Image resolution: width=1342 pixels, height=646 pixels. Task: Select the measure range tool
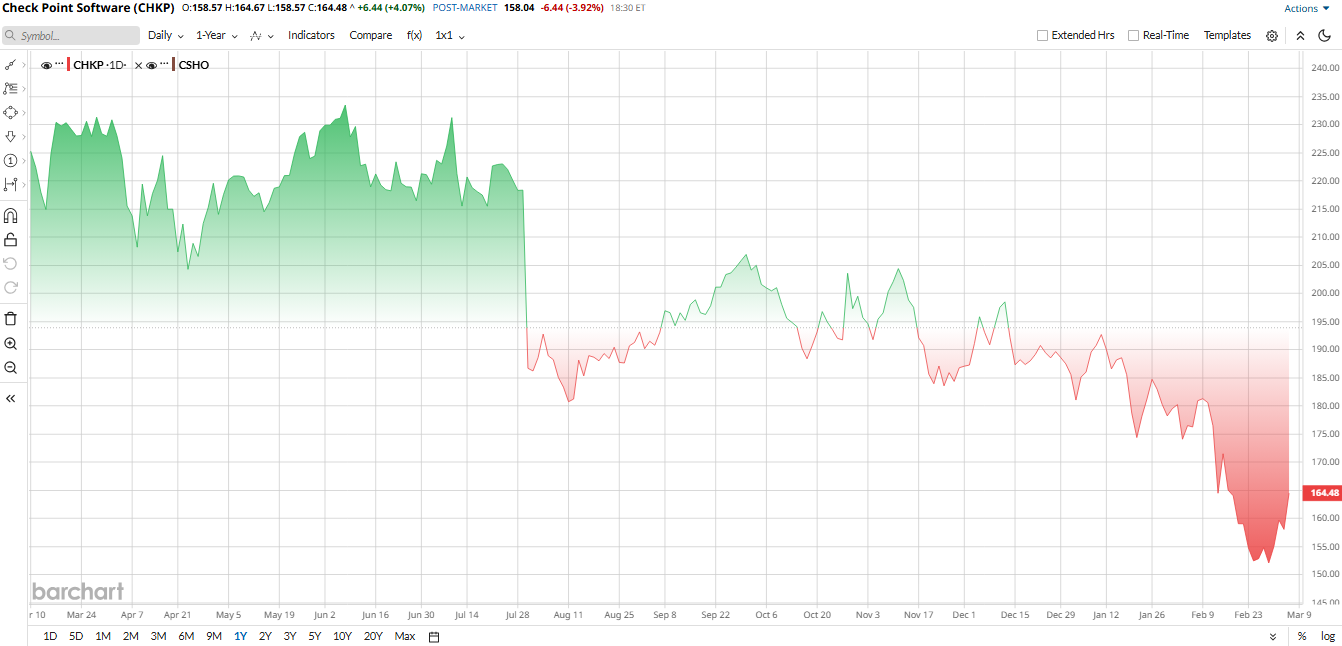(x=10, y=184)
